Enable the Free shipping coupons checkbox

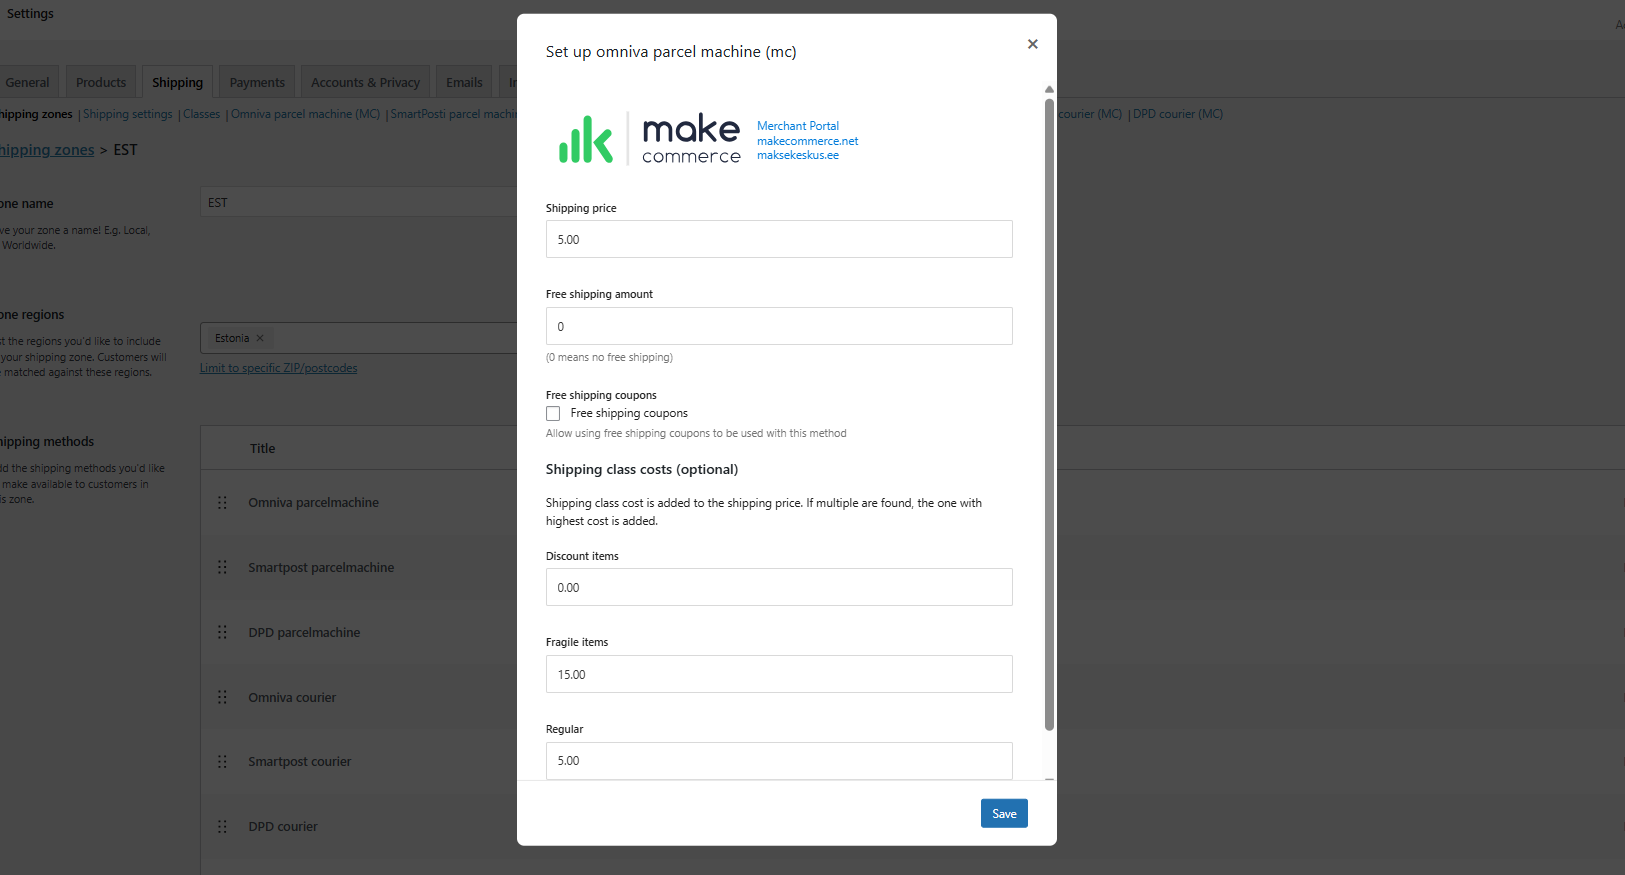click(x=553, y=413)
